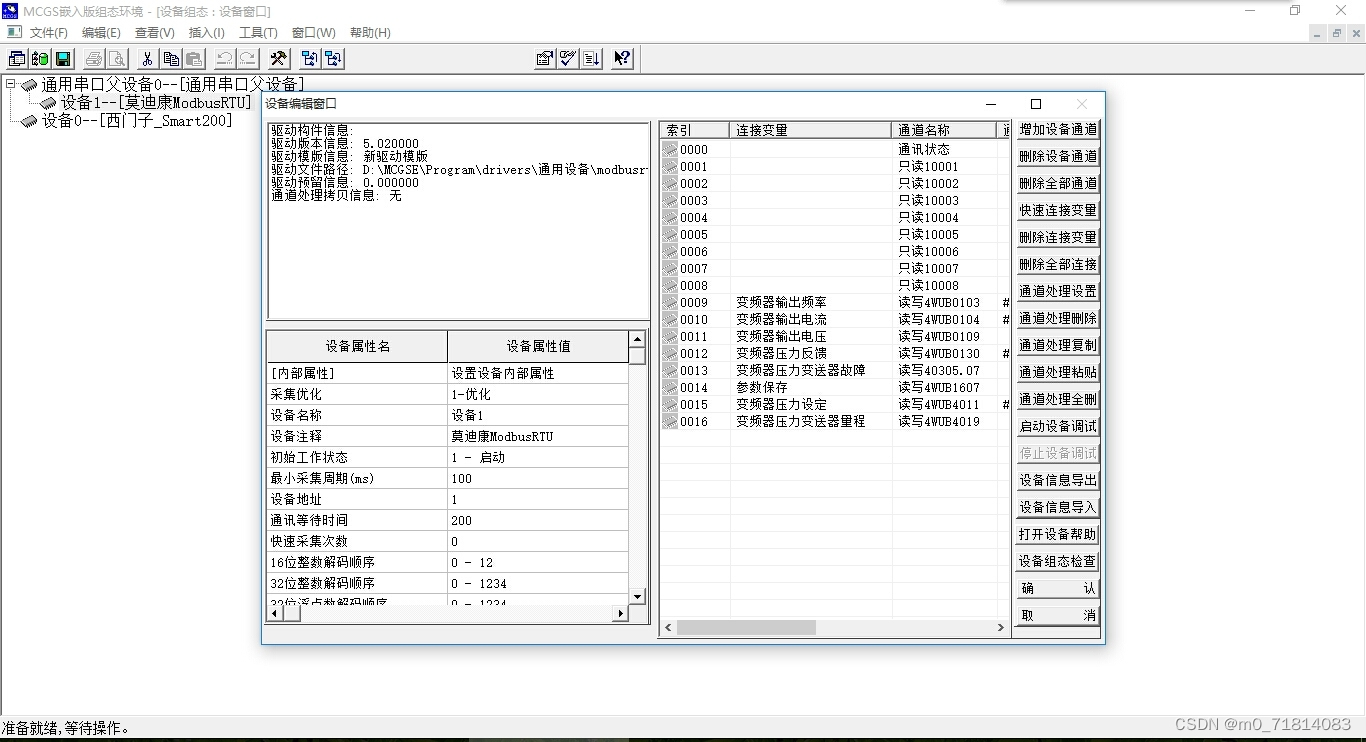The height and width of the screenshot is (742, 1366).
Task: Click the 通道处理全删 button
Action: 1058,400
